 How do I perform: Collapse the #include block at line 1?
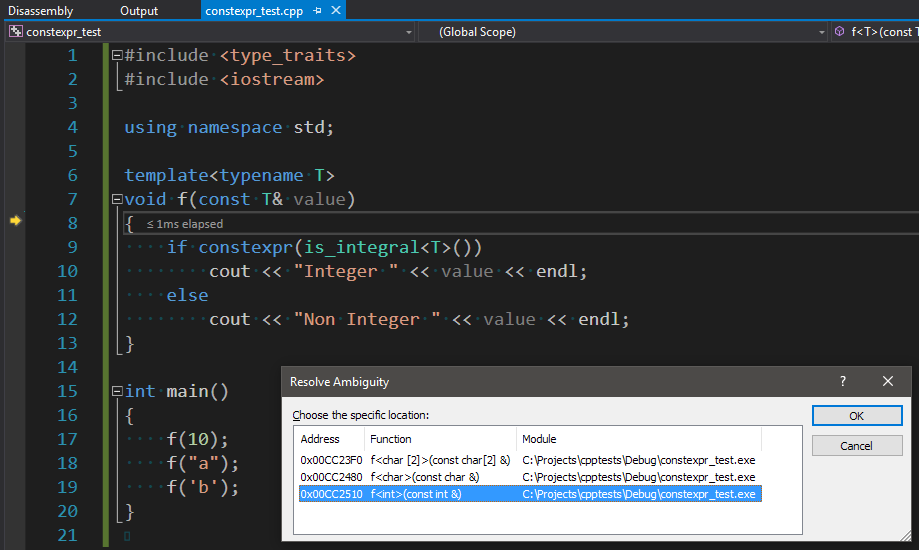tap(118, 56)
